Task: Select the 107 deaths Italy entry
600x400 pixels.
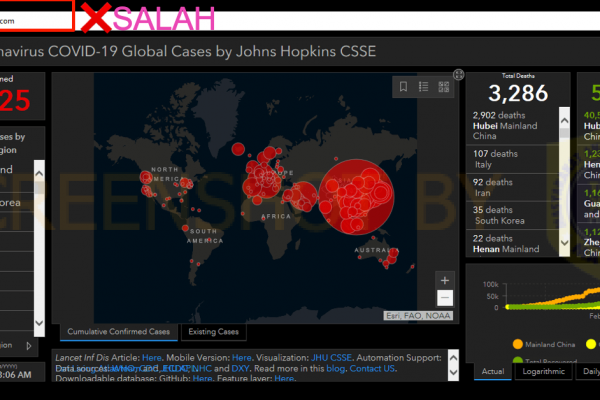Action: point(512,159)
